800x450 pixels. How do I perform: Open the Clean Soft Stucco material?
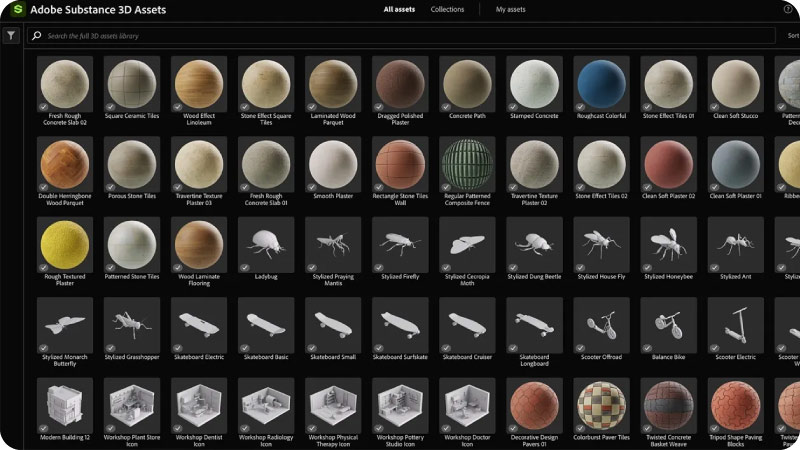(736, 84)
